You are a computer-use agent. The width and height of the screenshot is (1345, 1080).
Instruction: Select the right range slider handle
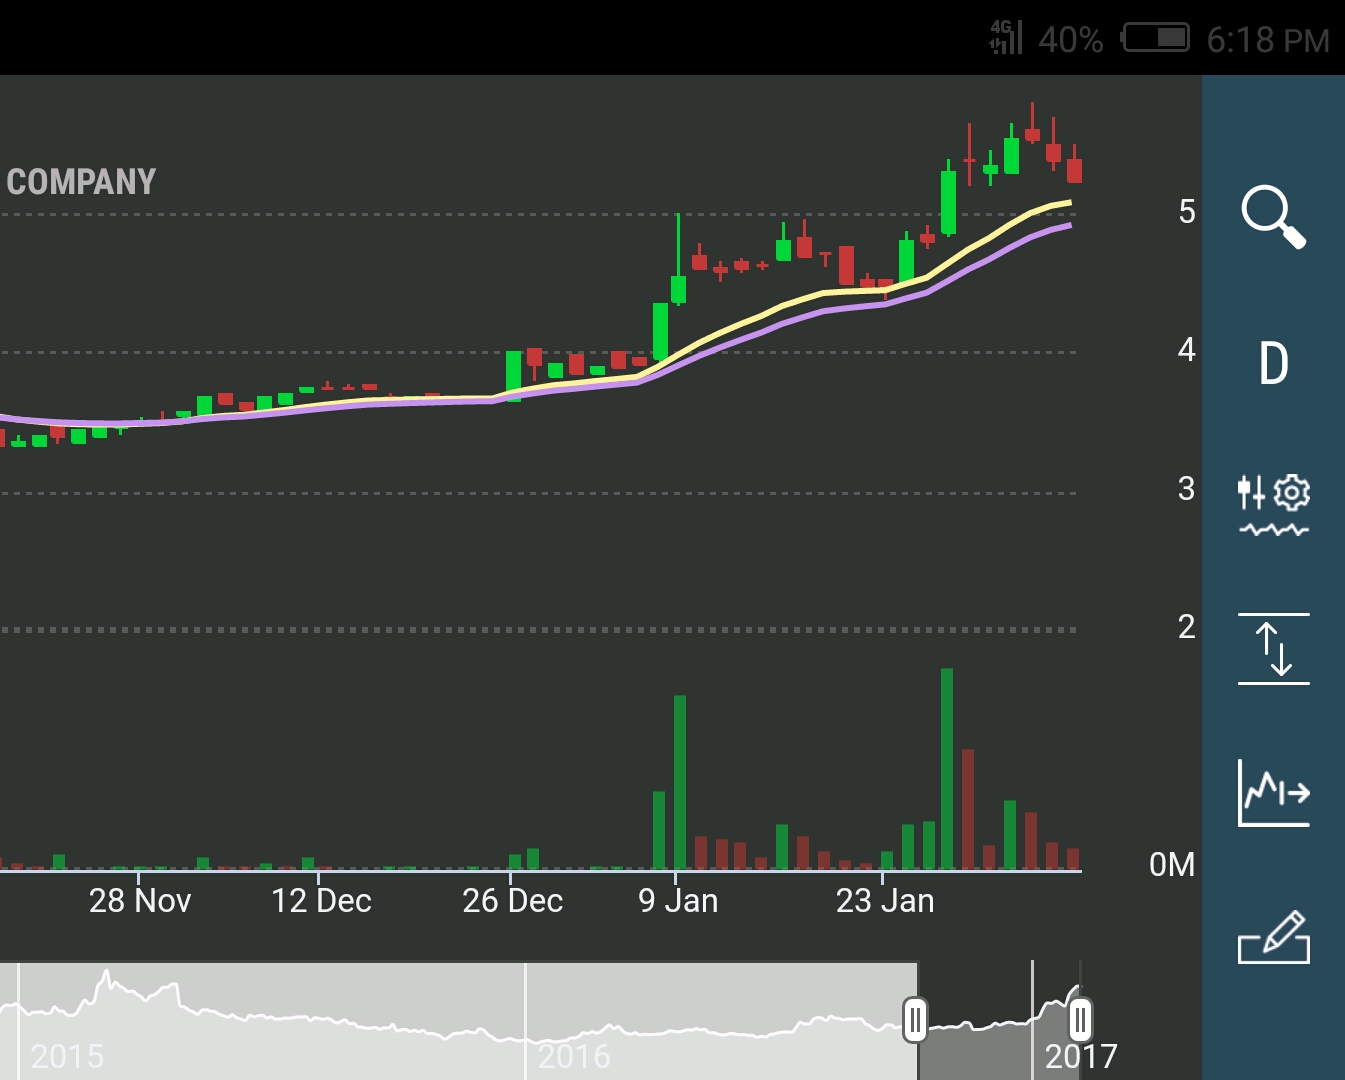(x=1080, y=1020)
